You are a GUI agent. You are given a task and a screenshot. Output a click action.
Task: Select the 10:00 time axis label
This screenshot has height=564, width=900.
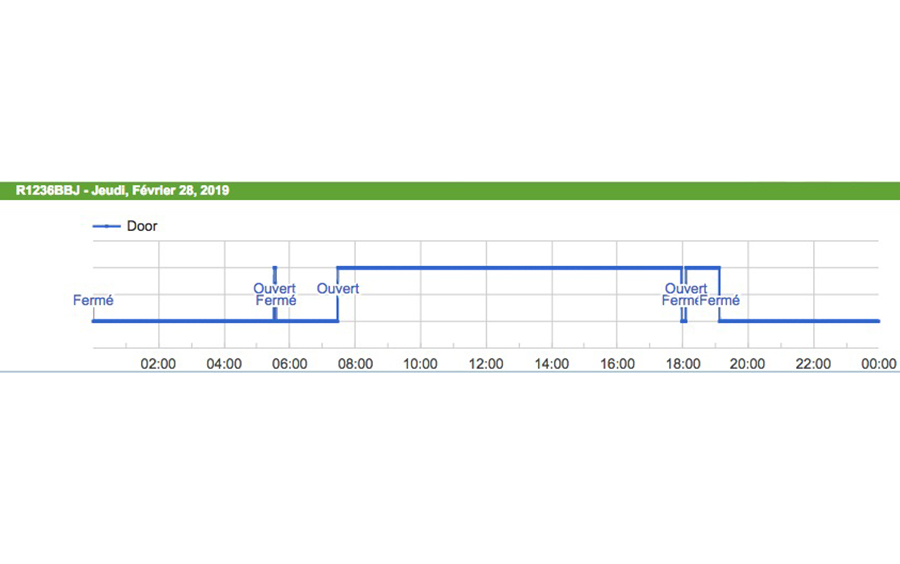point(421,364)
